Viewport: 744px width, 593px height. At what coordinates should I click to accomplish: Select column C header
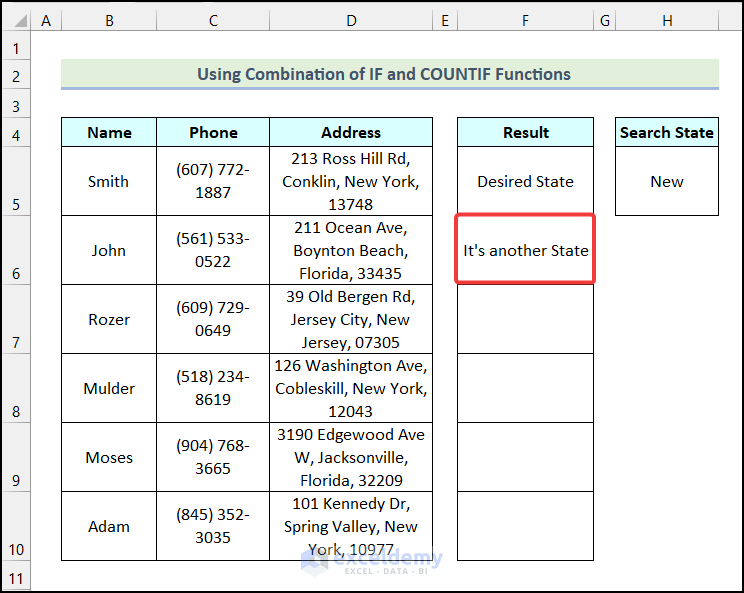[213, 21]
